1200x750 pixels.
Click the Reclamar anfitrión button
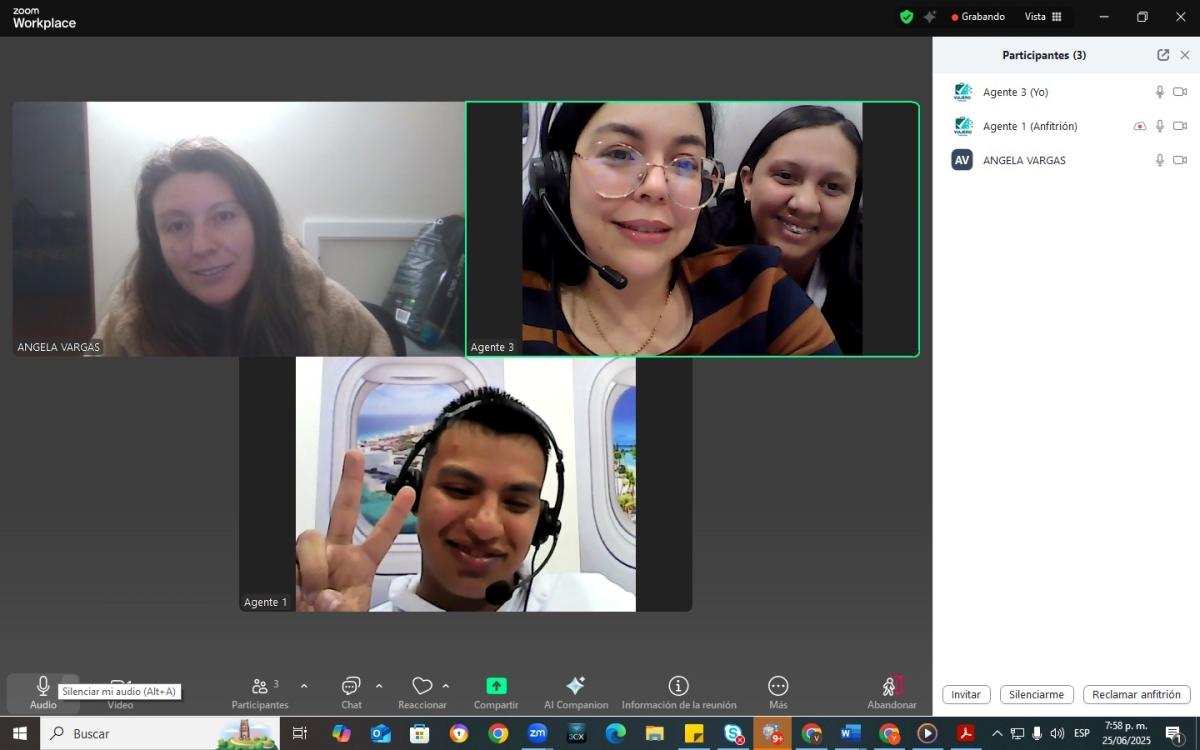(x=1136, y=694)
